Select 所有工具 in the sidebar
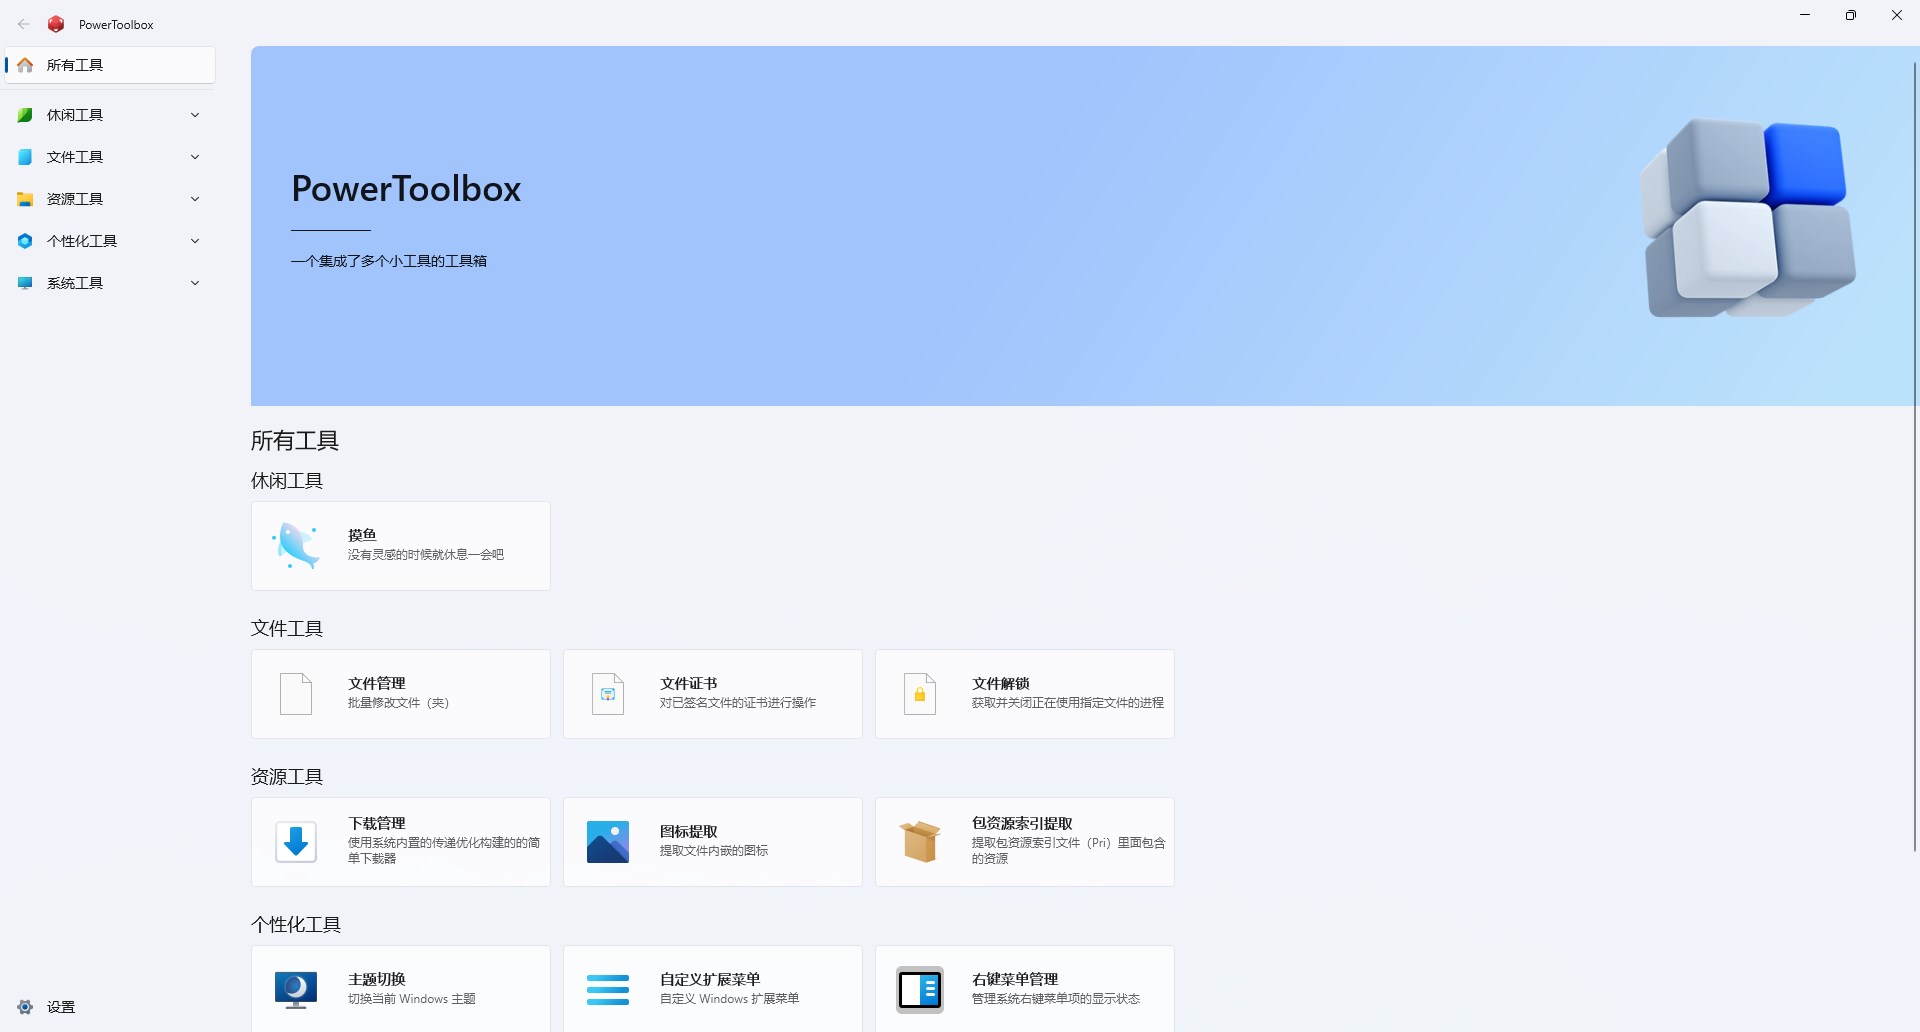 [x=110, y=65]
